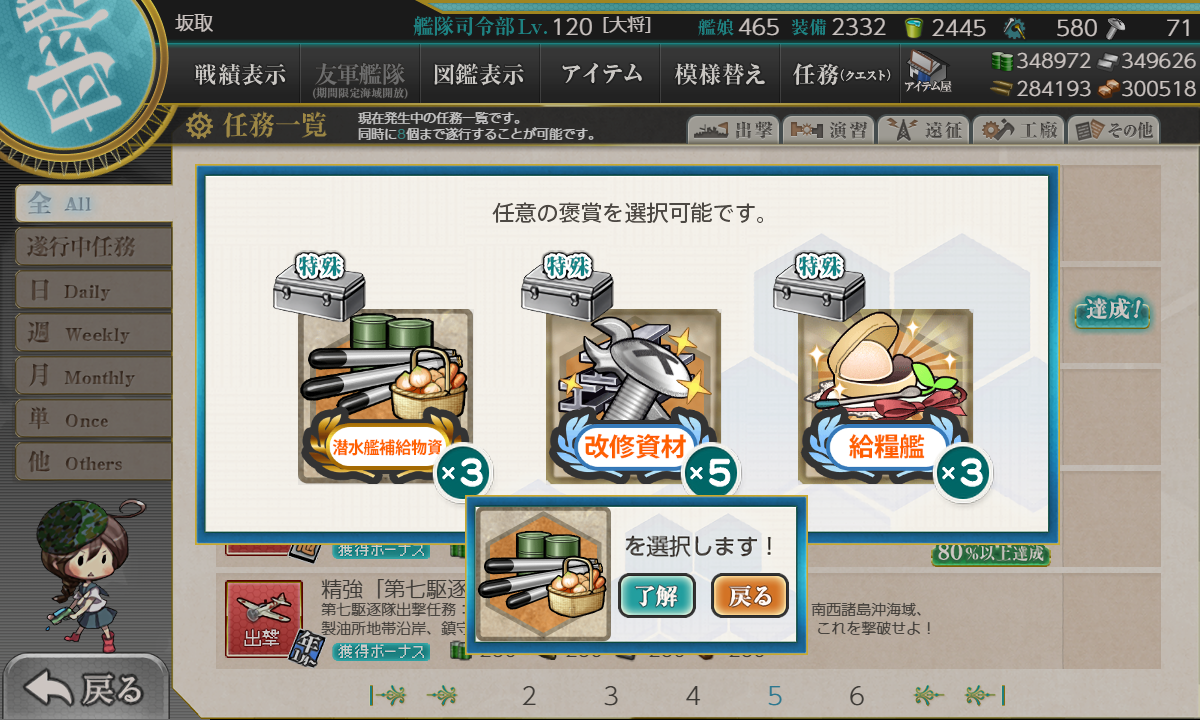This screenshot has height=720, width=1200.
Task: Open the アイテム屋 item shop icon
Action: click(928, 72)
